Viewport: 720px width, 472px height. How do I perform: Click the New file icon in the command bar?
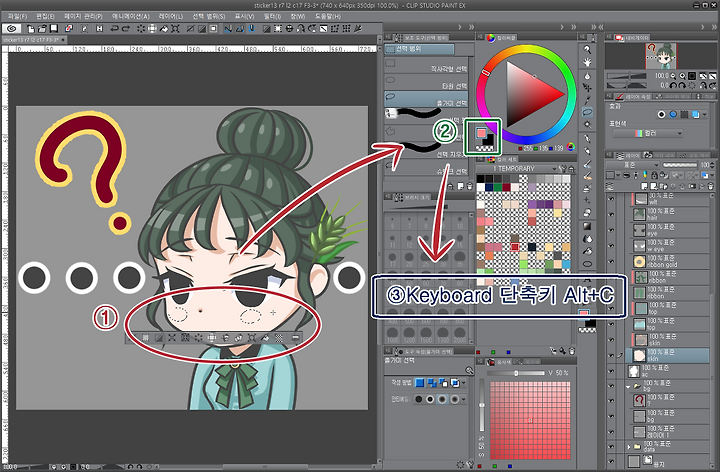pos(31,28)
